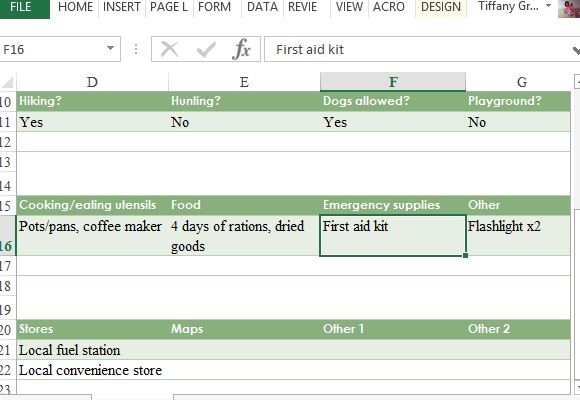Viewport: 580px width, 400px height.
Task: Open the PAGE L layout tab
Action: [x=169, y=7]
